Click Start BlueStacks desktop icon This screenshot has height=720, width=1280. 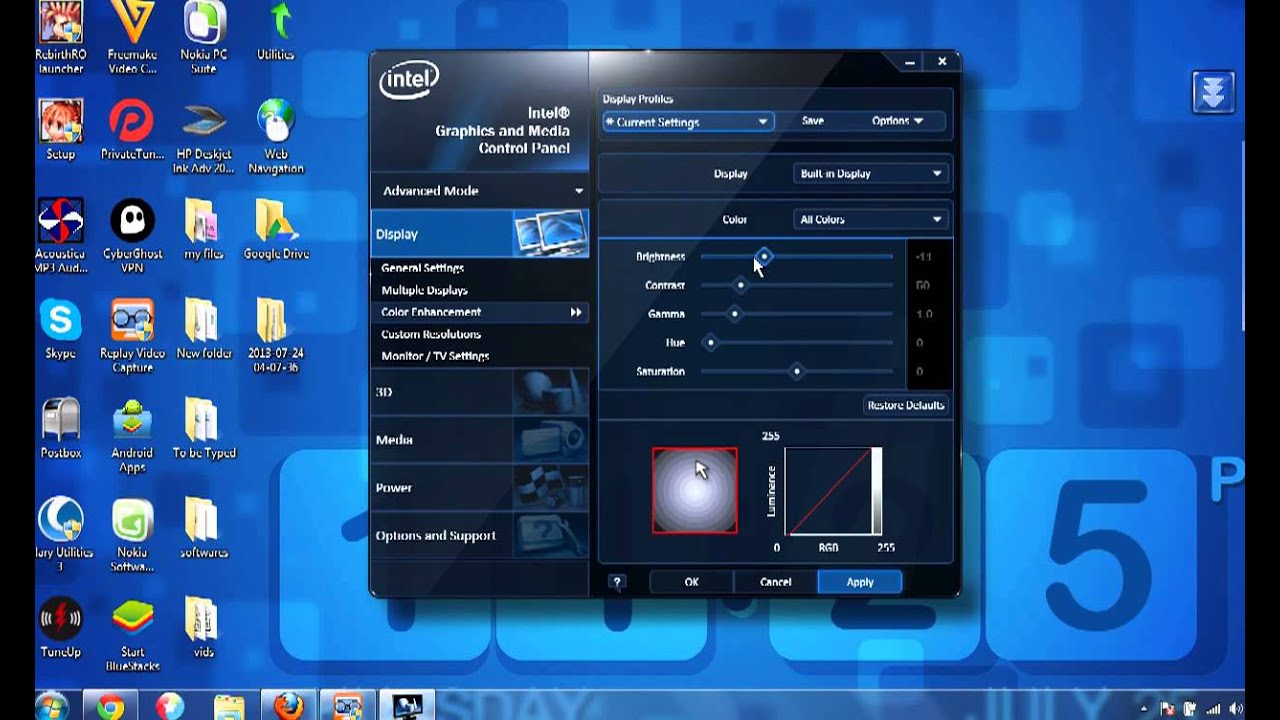coord(132,634)
